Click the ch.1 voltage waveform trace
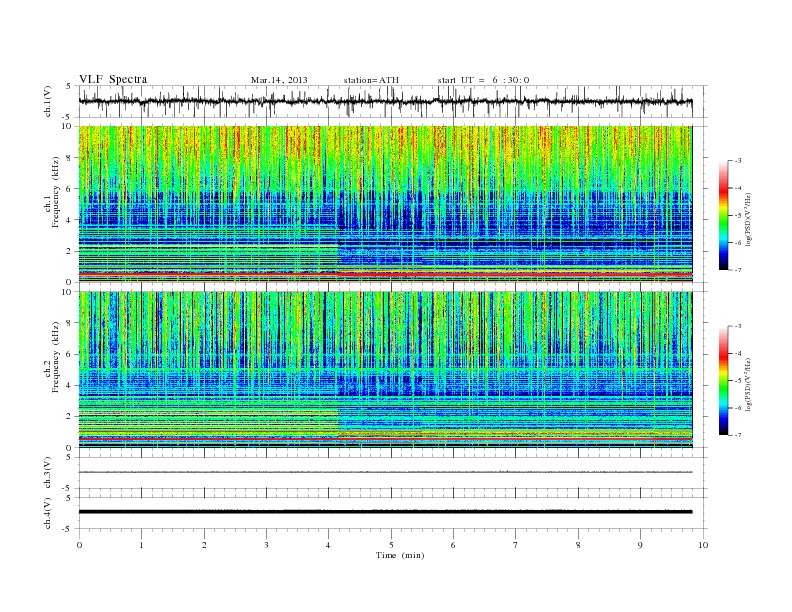This screenshot has width=792, height=612. click(x=385, y=101)
